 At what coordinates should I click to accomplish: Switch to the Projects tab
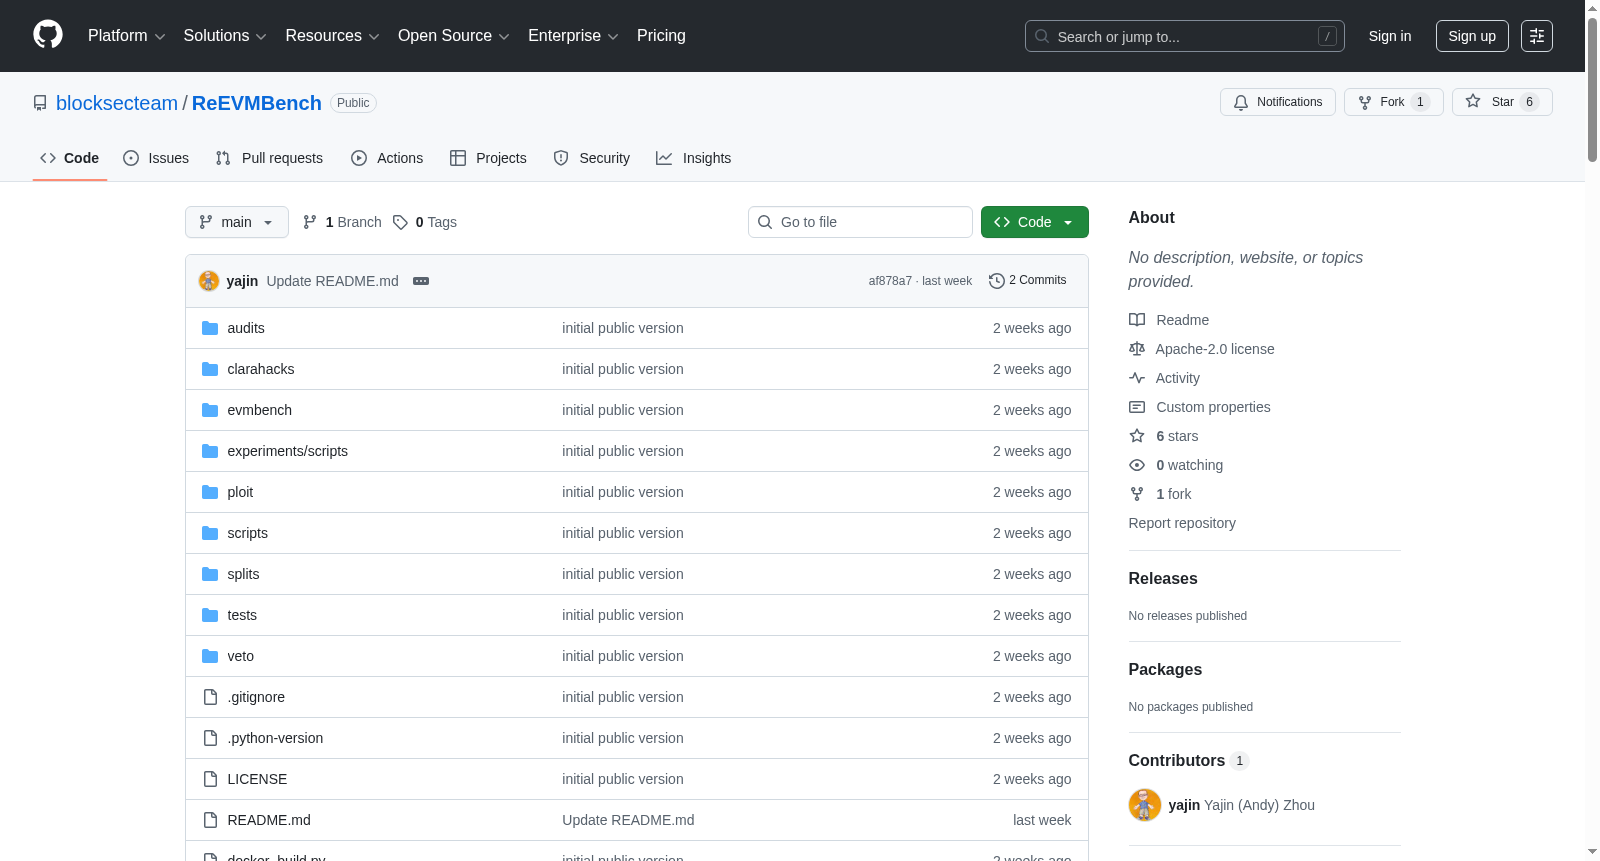coord(488,158)
